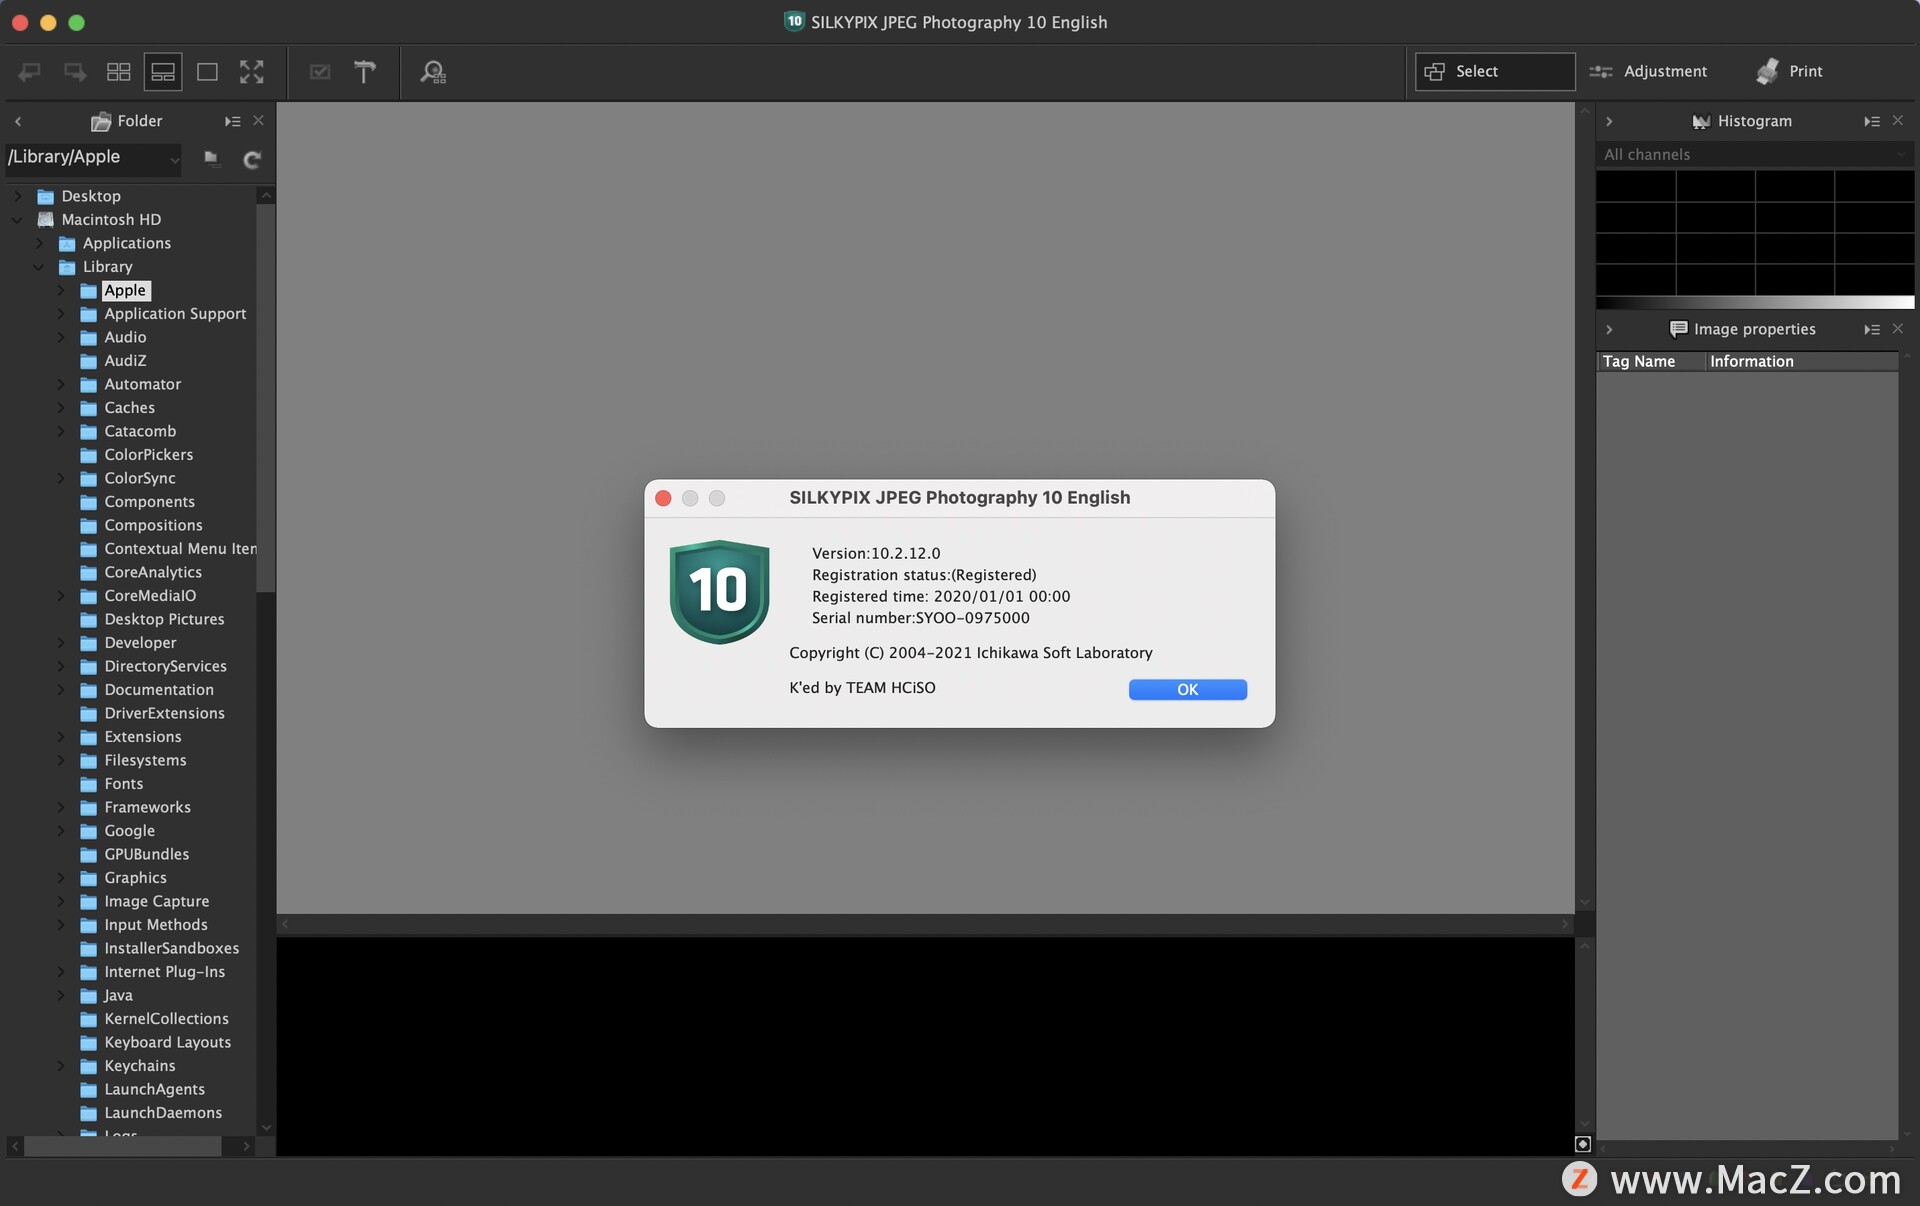Click the Tag Name column header

click(1650, 361)
